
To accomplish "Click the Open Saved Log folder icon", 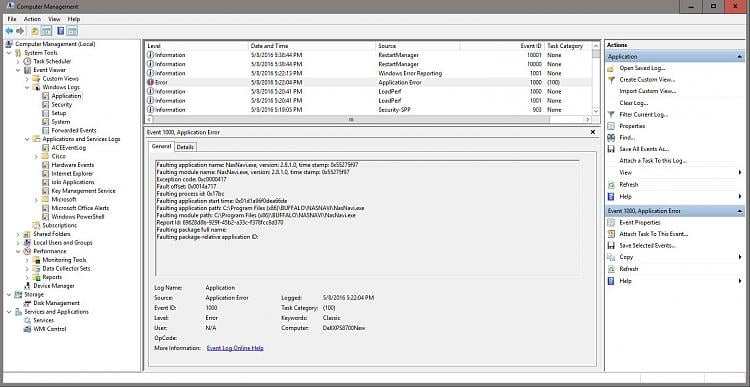I will [611, 68].
